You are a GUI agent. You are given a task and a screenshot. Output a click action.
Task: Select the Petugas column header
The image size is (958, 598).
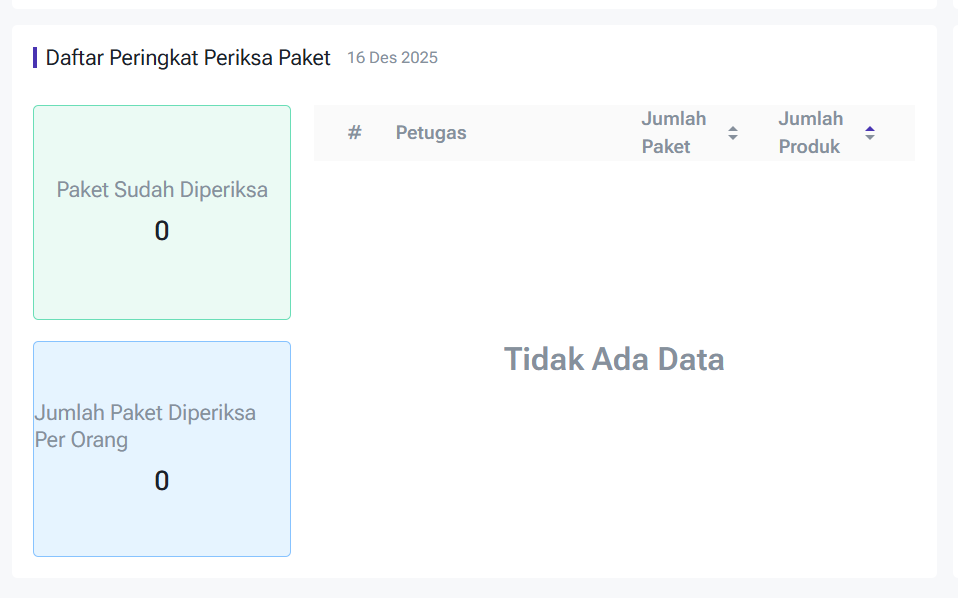tap(431, 133)
